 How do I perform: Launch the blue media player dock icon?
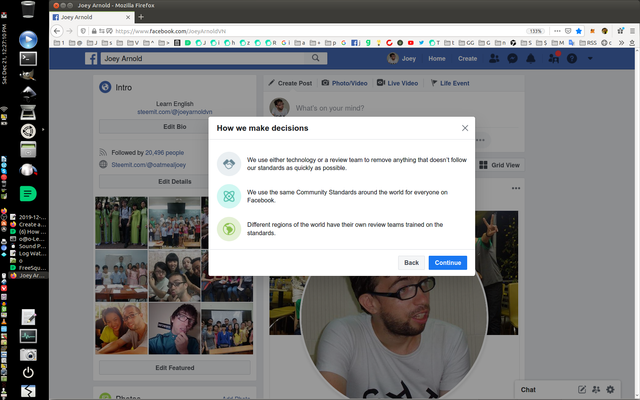coord(28,40)
